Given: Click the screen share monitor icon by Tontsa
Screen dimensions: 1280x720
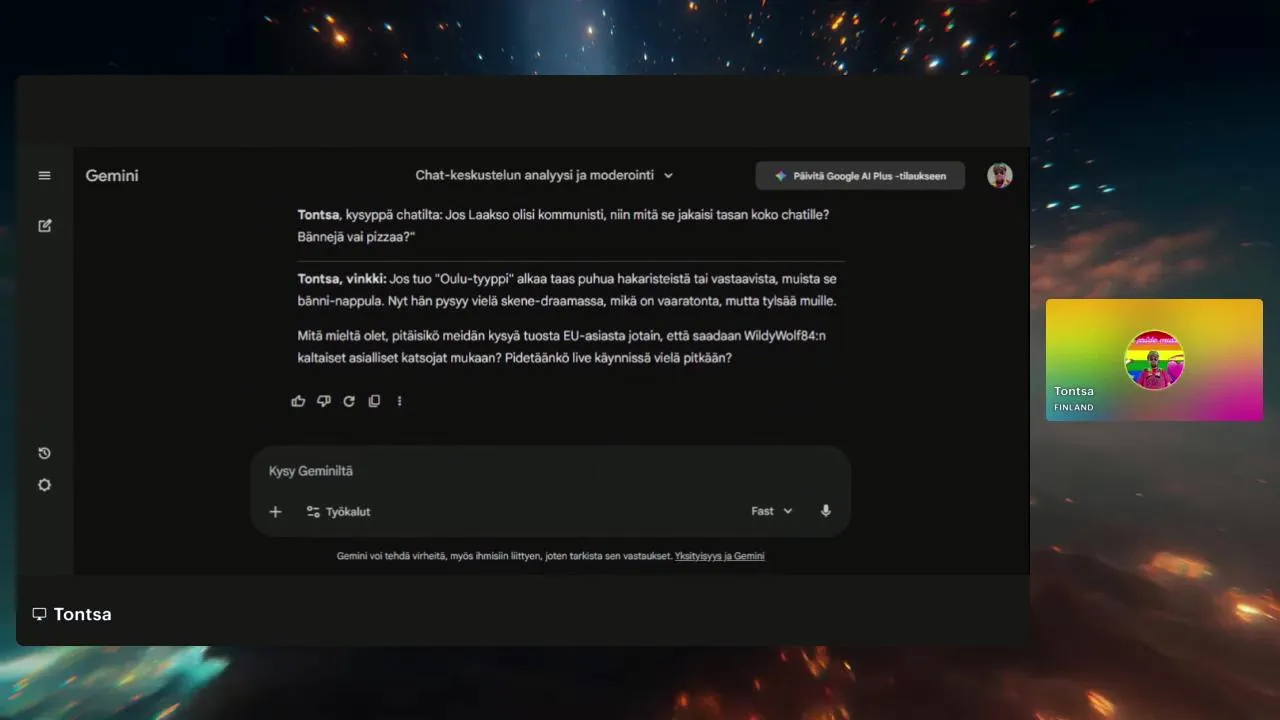Looking at the screenshot, I should 40,614.
